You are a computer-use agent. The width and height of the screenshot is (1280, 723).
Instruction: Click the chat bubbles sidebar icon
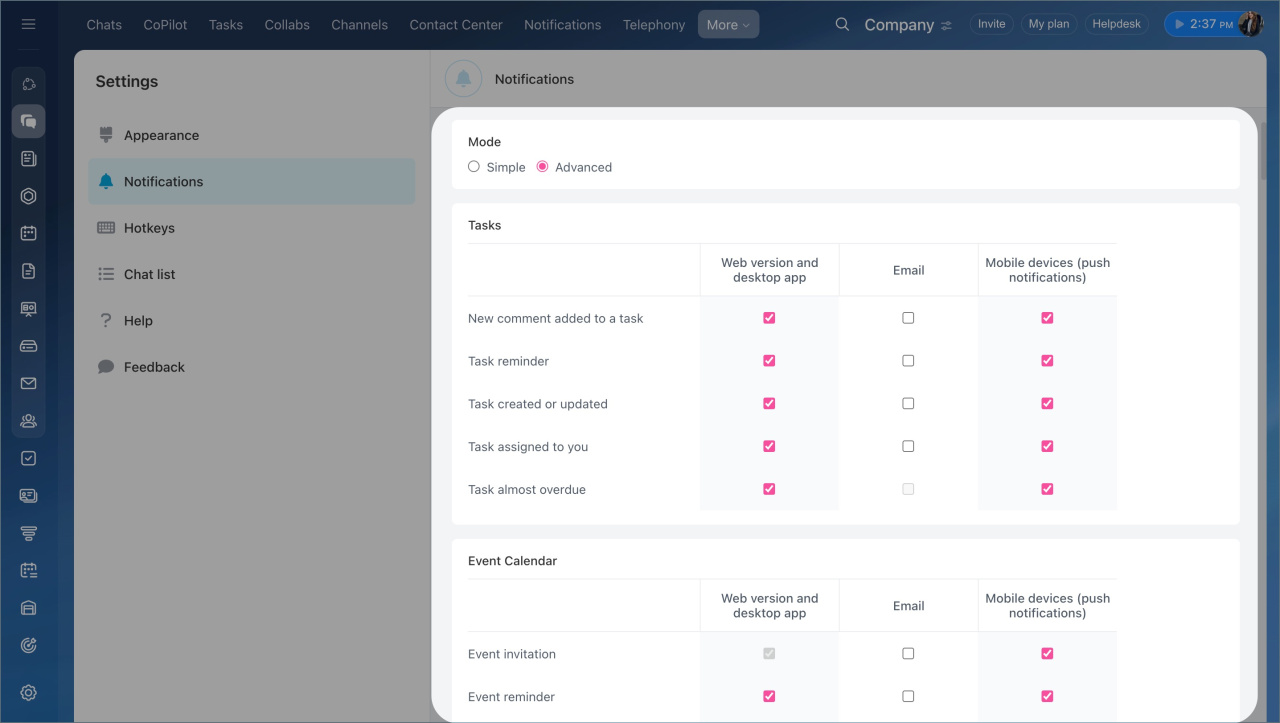point(28,121)
